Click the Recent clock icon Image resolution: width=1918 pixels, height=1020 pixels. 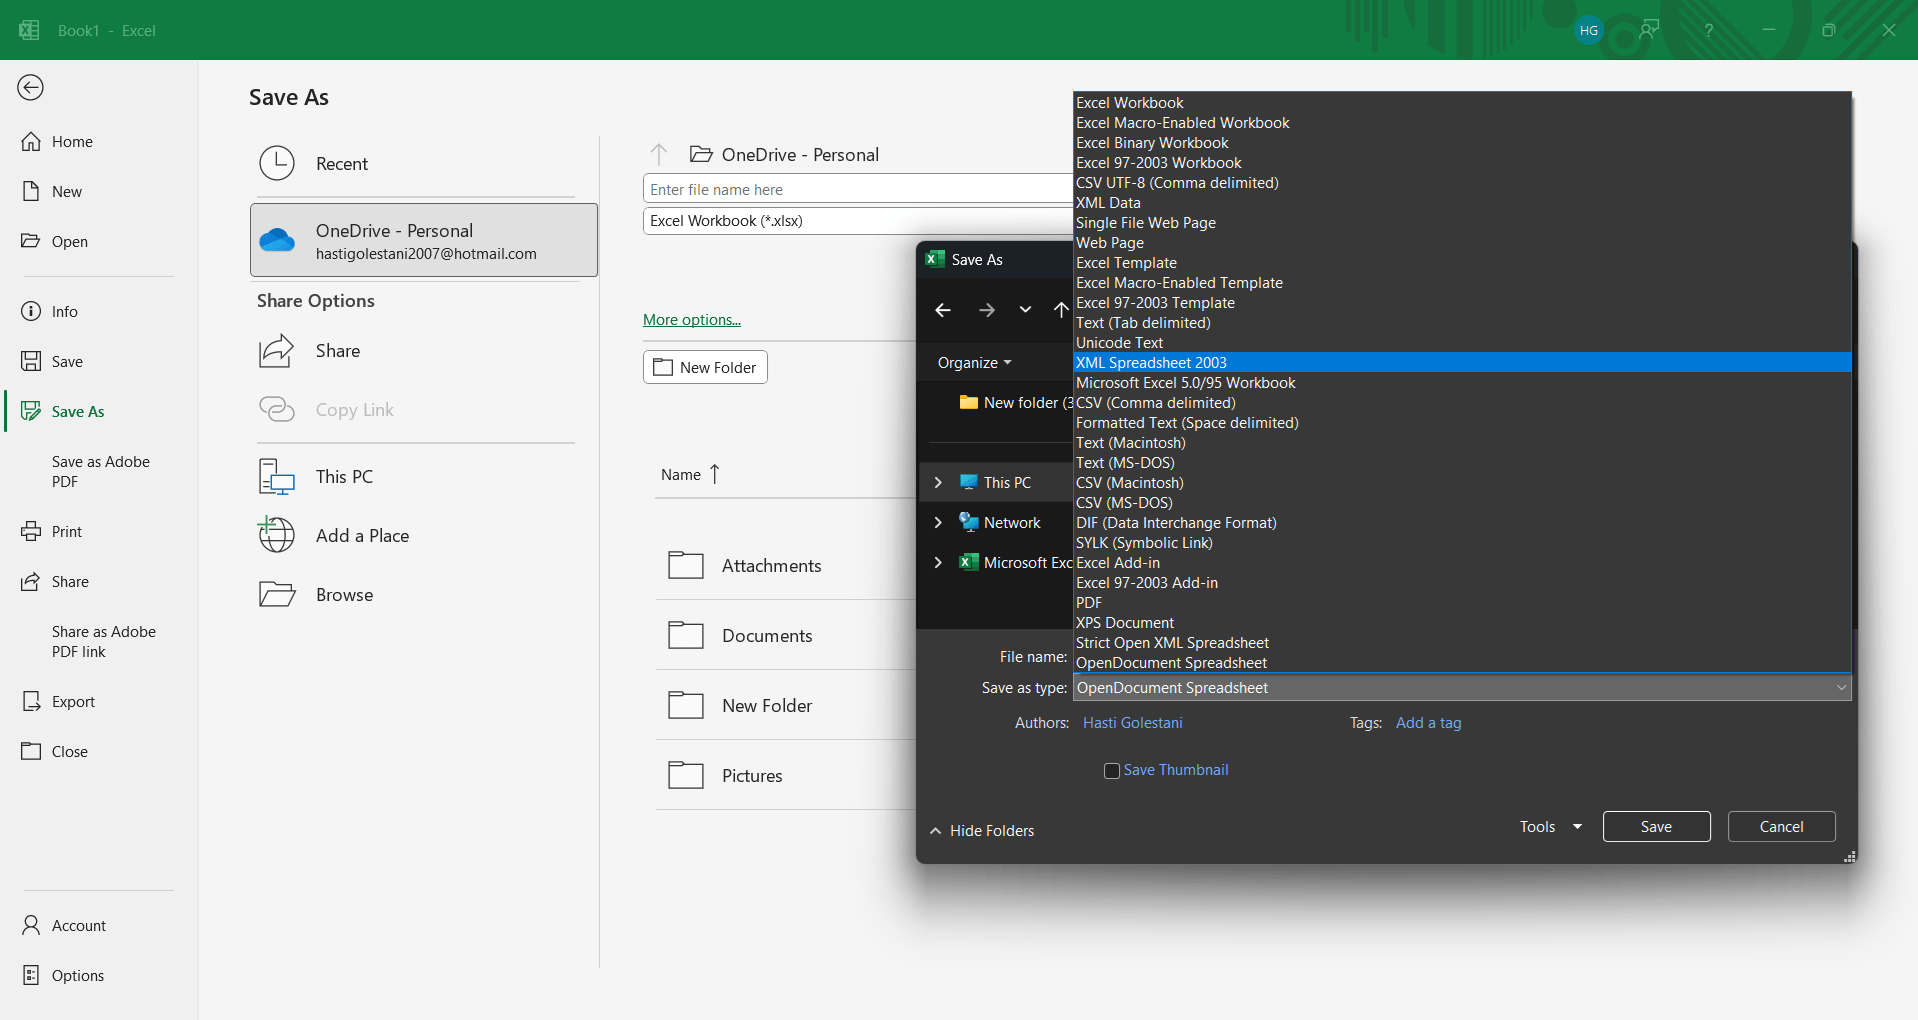point(277,163)
